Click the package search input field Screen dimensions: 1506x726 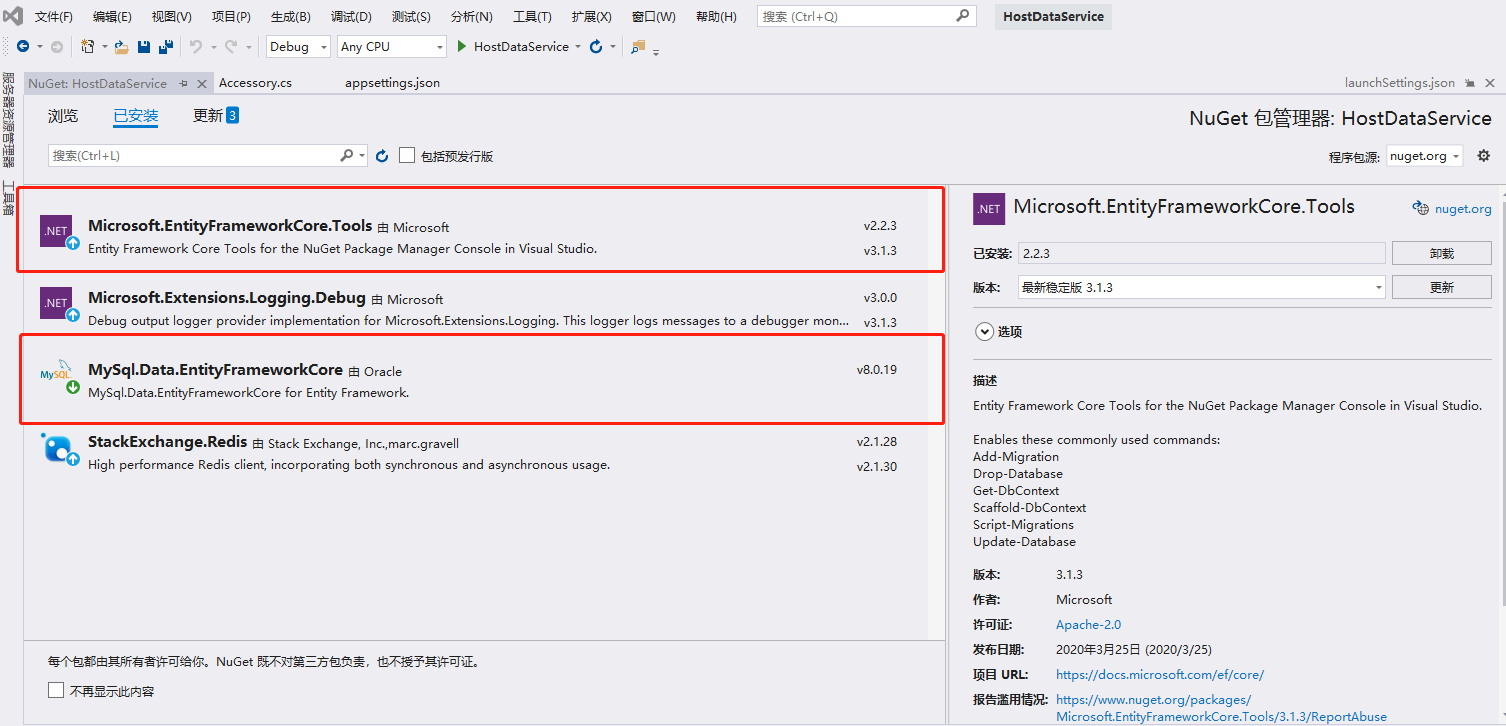(195, 156)
